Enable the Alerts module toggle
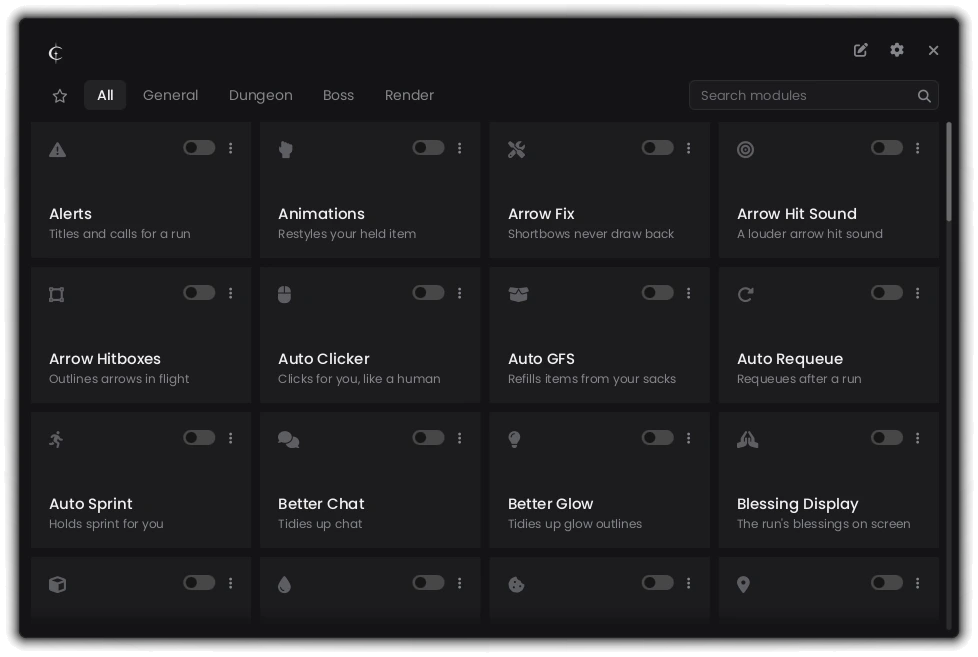This screenshot has width=978, height=657. pos(199,148)
